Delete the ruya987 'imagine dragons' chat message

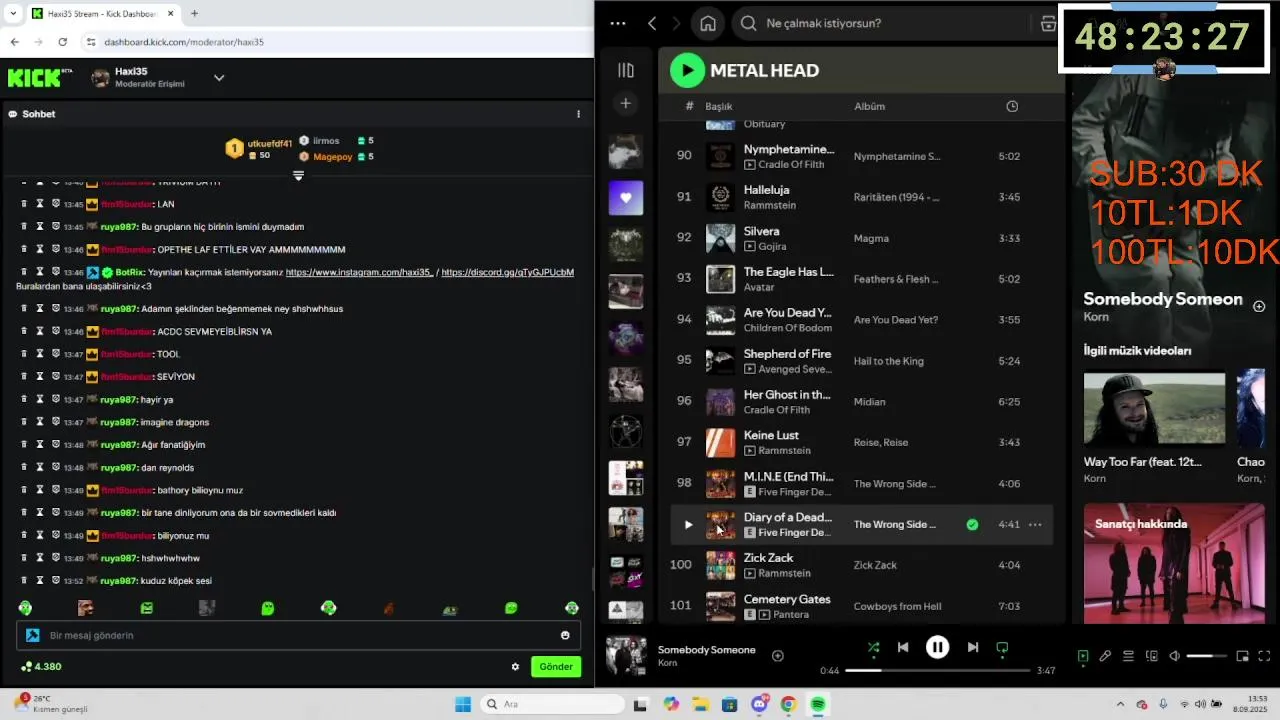tap(25, 421)
